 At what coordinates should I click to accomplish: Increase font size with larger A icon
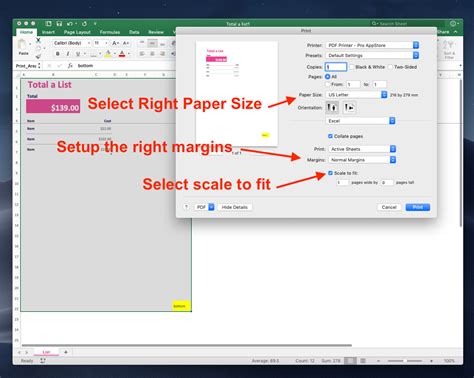coord(115,43)
